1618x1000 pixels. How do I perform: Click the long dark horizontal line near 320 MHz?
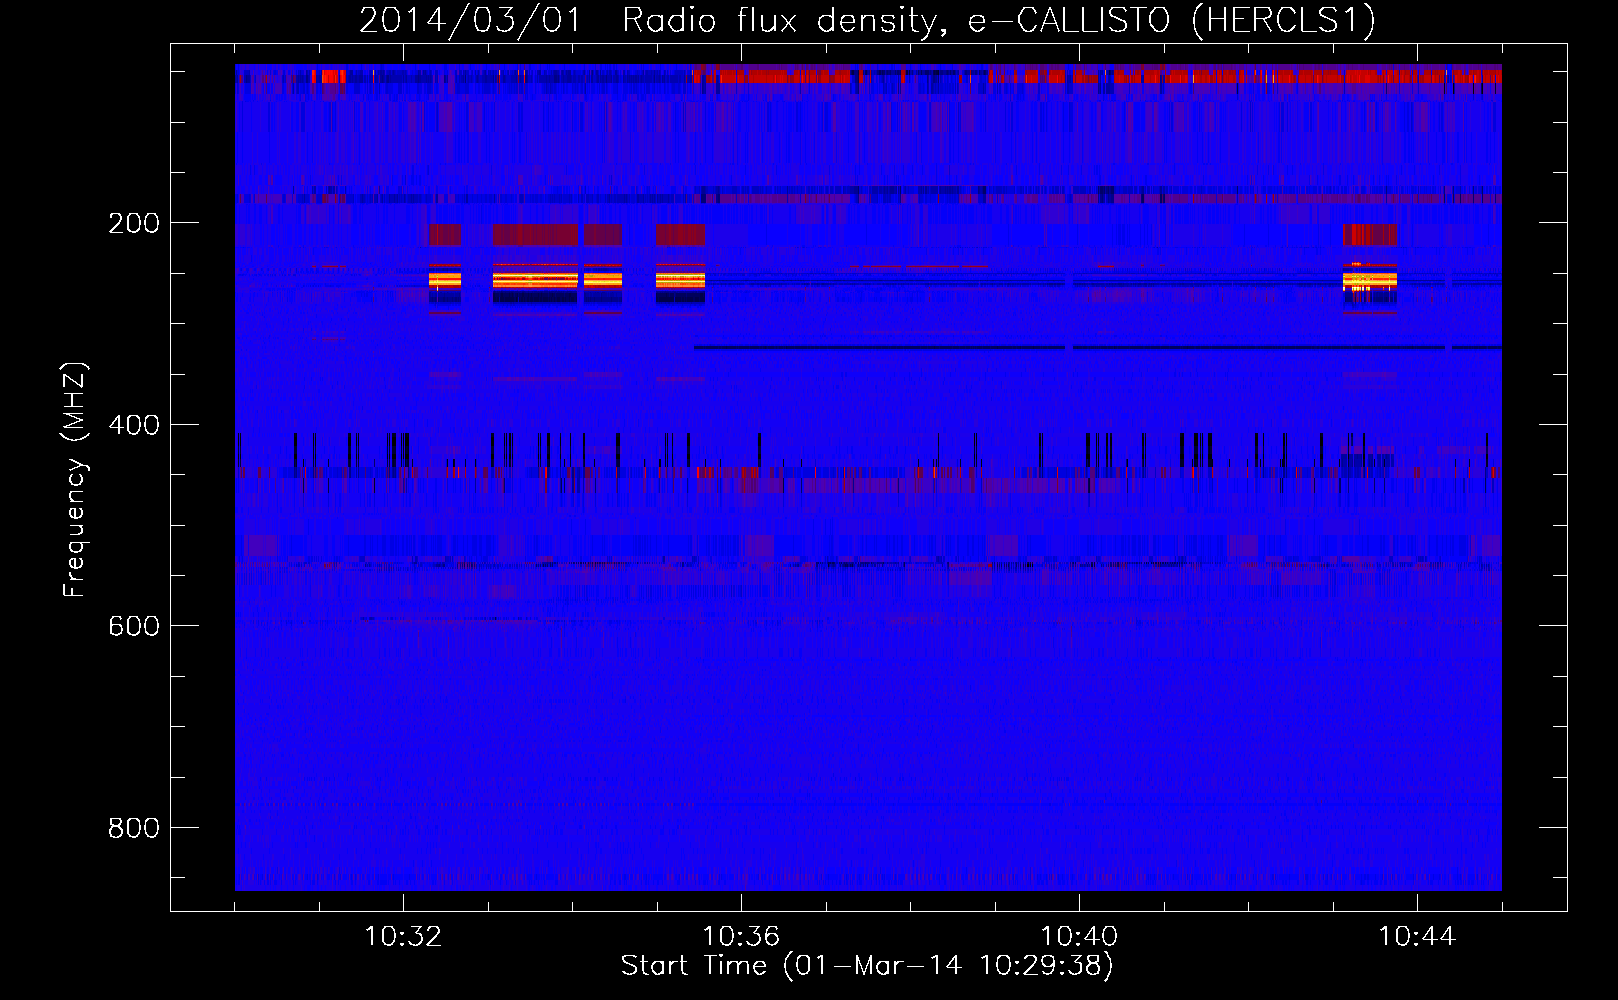pos(1097,348)
